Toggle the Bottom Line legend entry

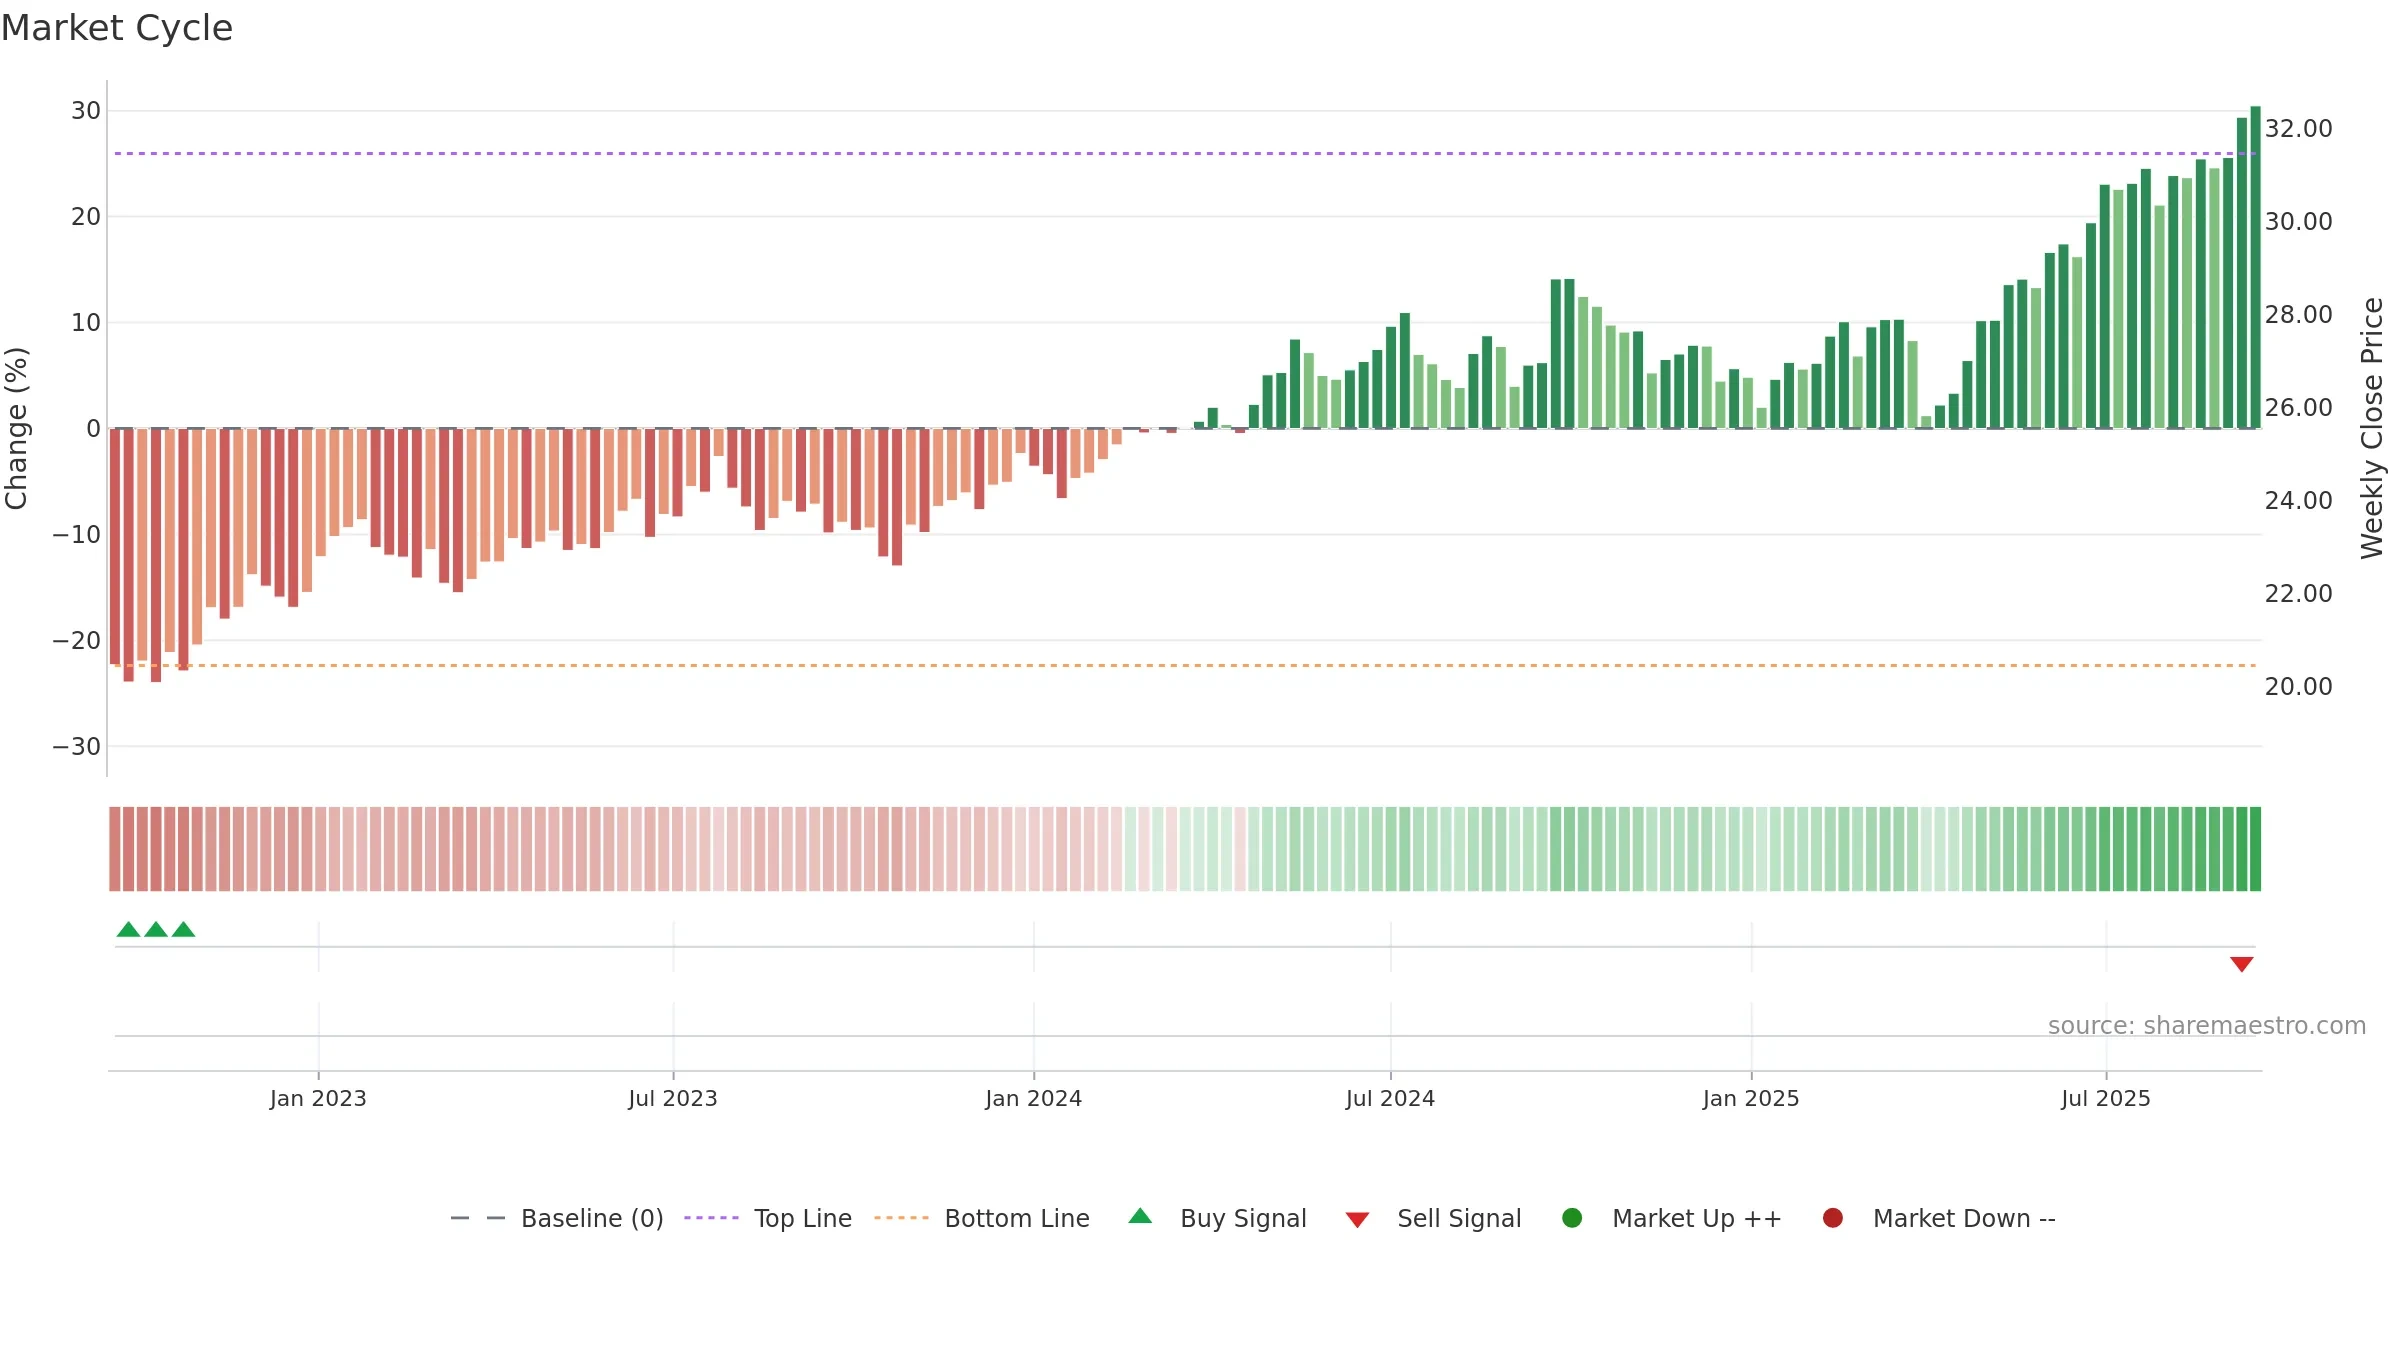point(982,1218)
